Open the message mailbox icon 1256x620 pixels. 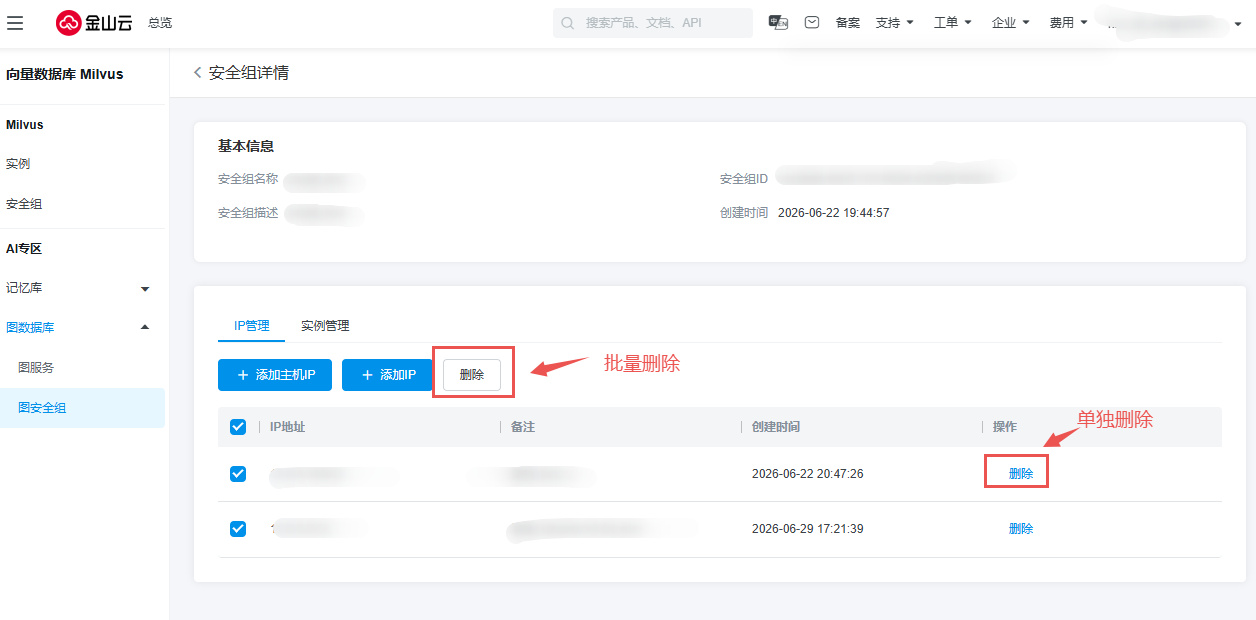pyautogui.click(x=812, y=22)
